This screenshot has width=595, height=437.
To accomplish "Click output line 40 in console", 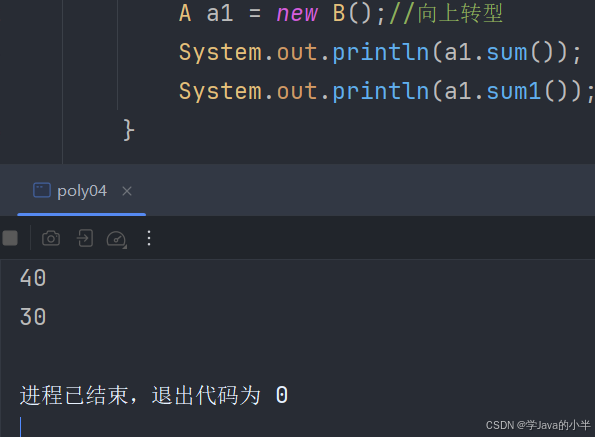I will coord(33,278).
